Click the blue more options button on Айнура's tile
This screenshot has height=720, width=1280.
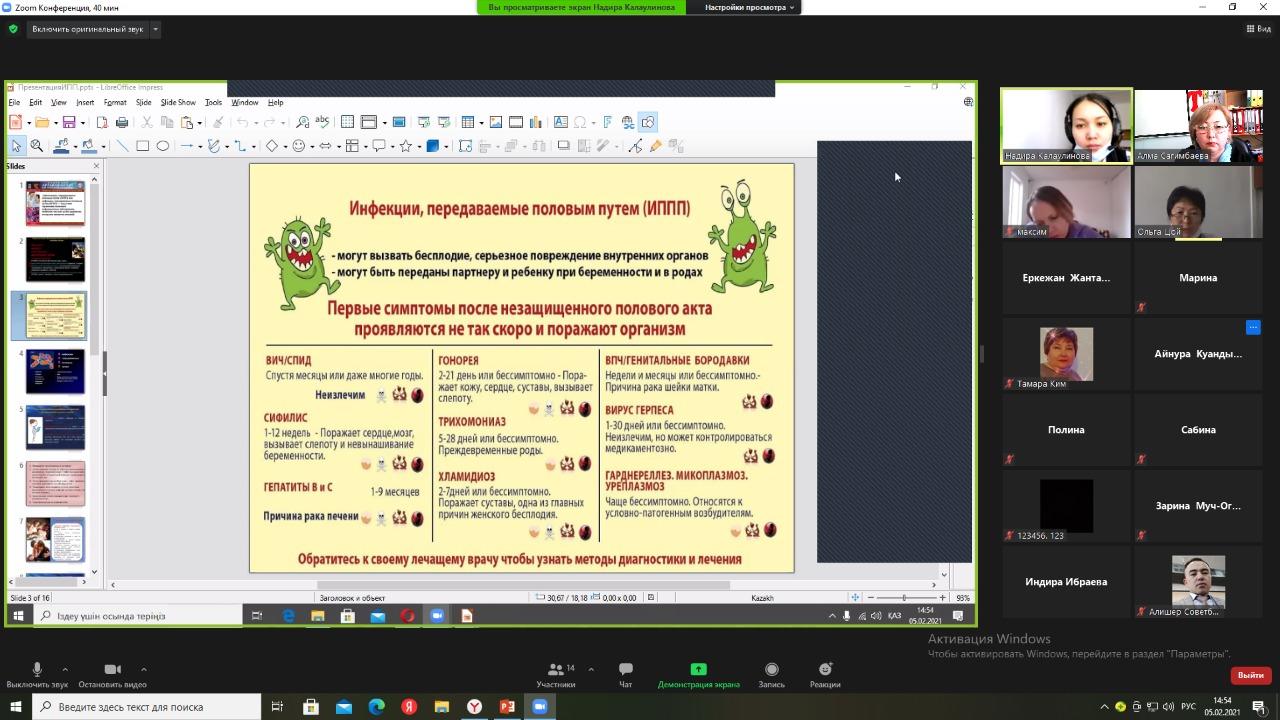1252,328
